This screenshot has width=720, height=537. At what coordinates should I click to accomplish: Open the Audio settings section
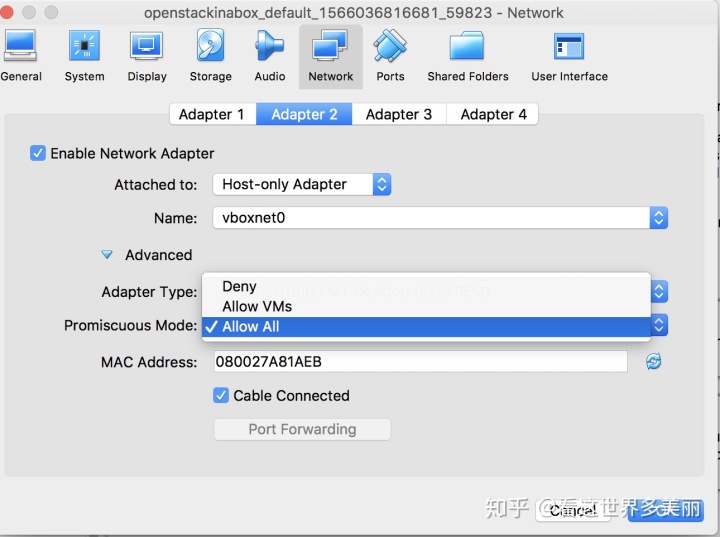click(x=270, y=56)
